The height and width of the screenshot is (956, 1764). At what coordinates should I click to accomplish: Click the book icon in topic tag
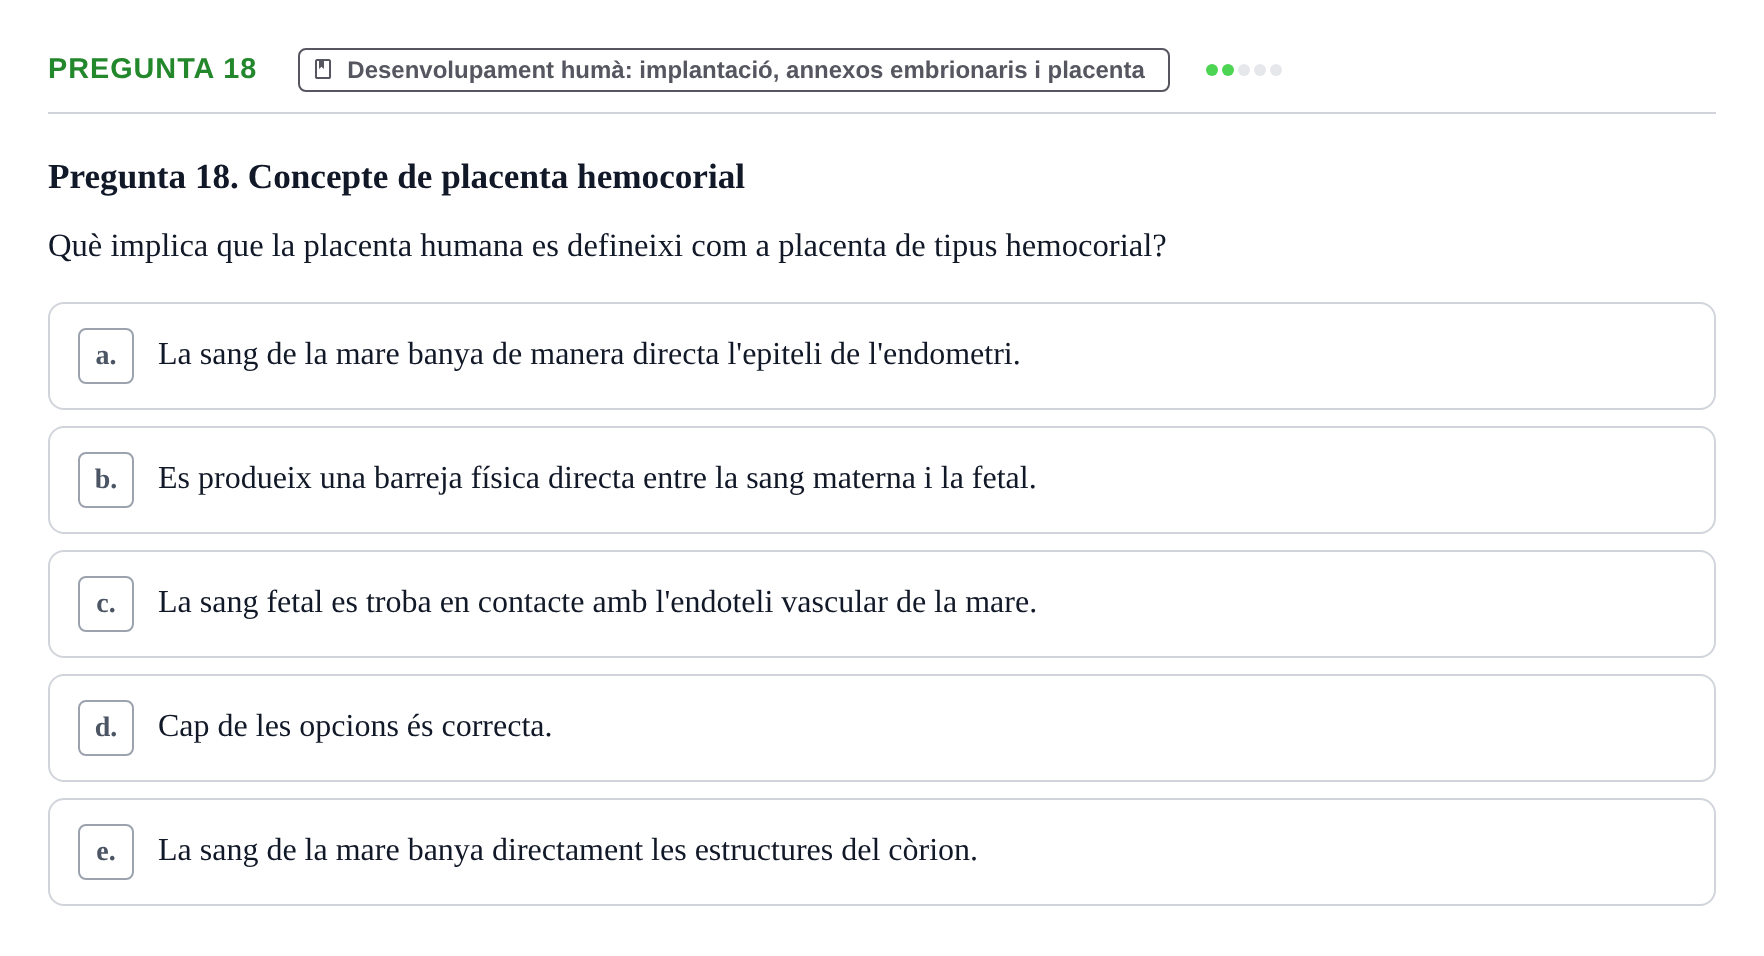tap(323, 69)
